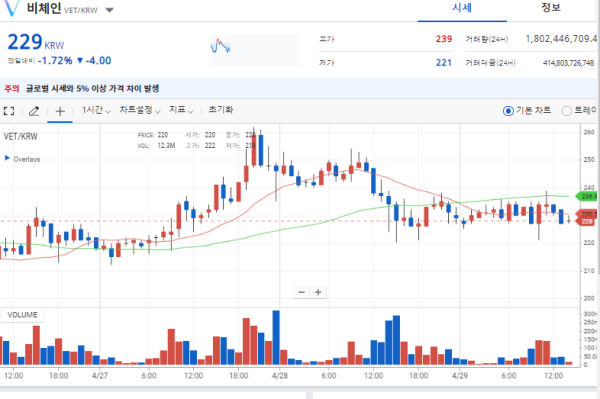Click the VOL 12.3M readout in chart

[x=157, y=146]
